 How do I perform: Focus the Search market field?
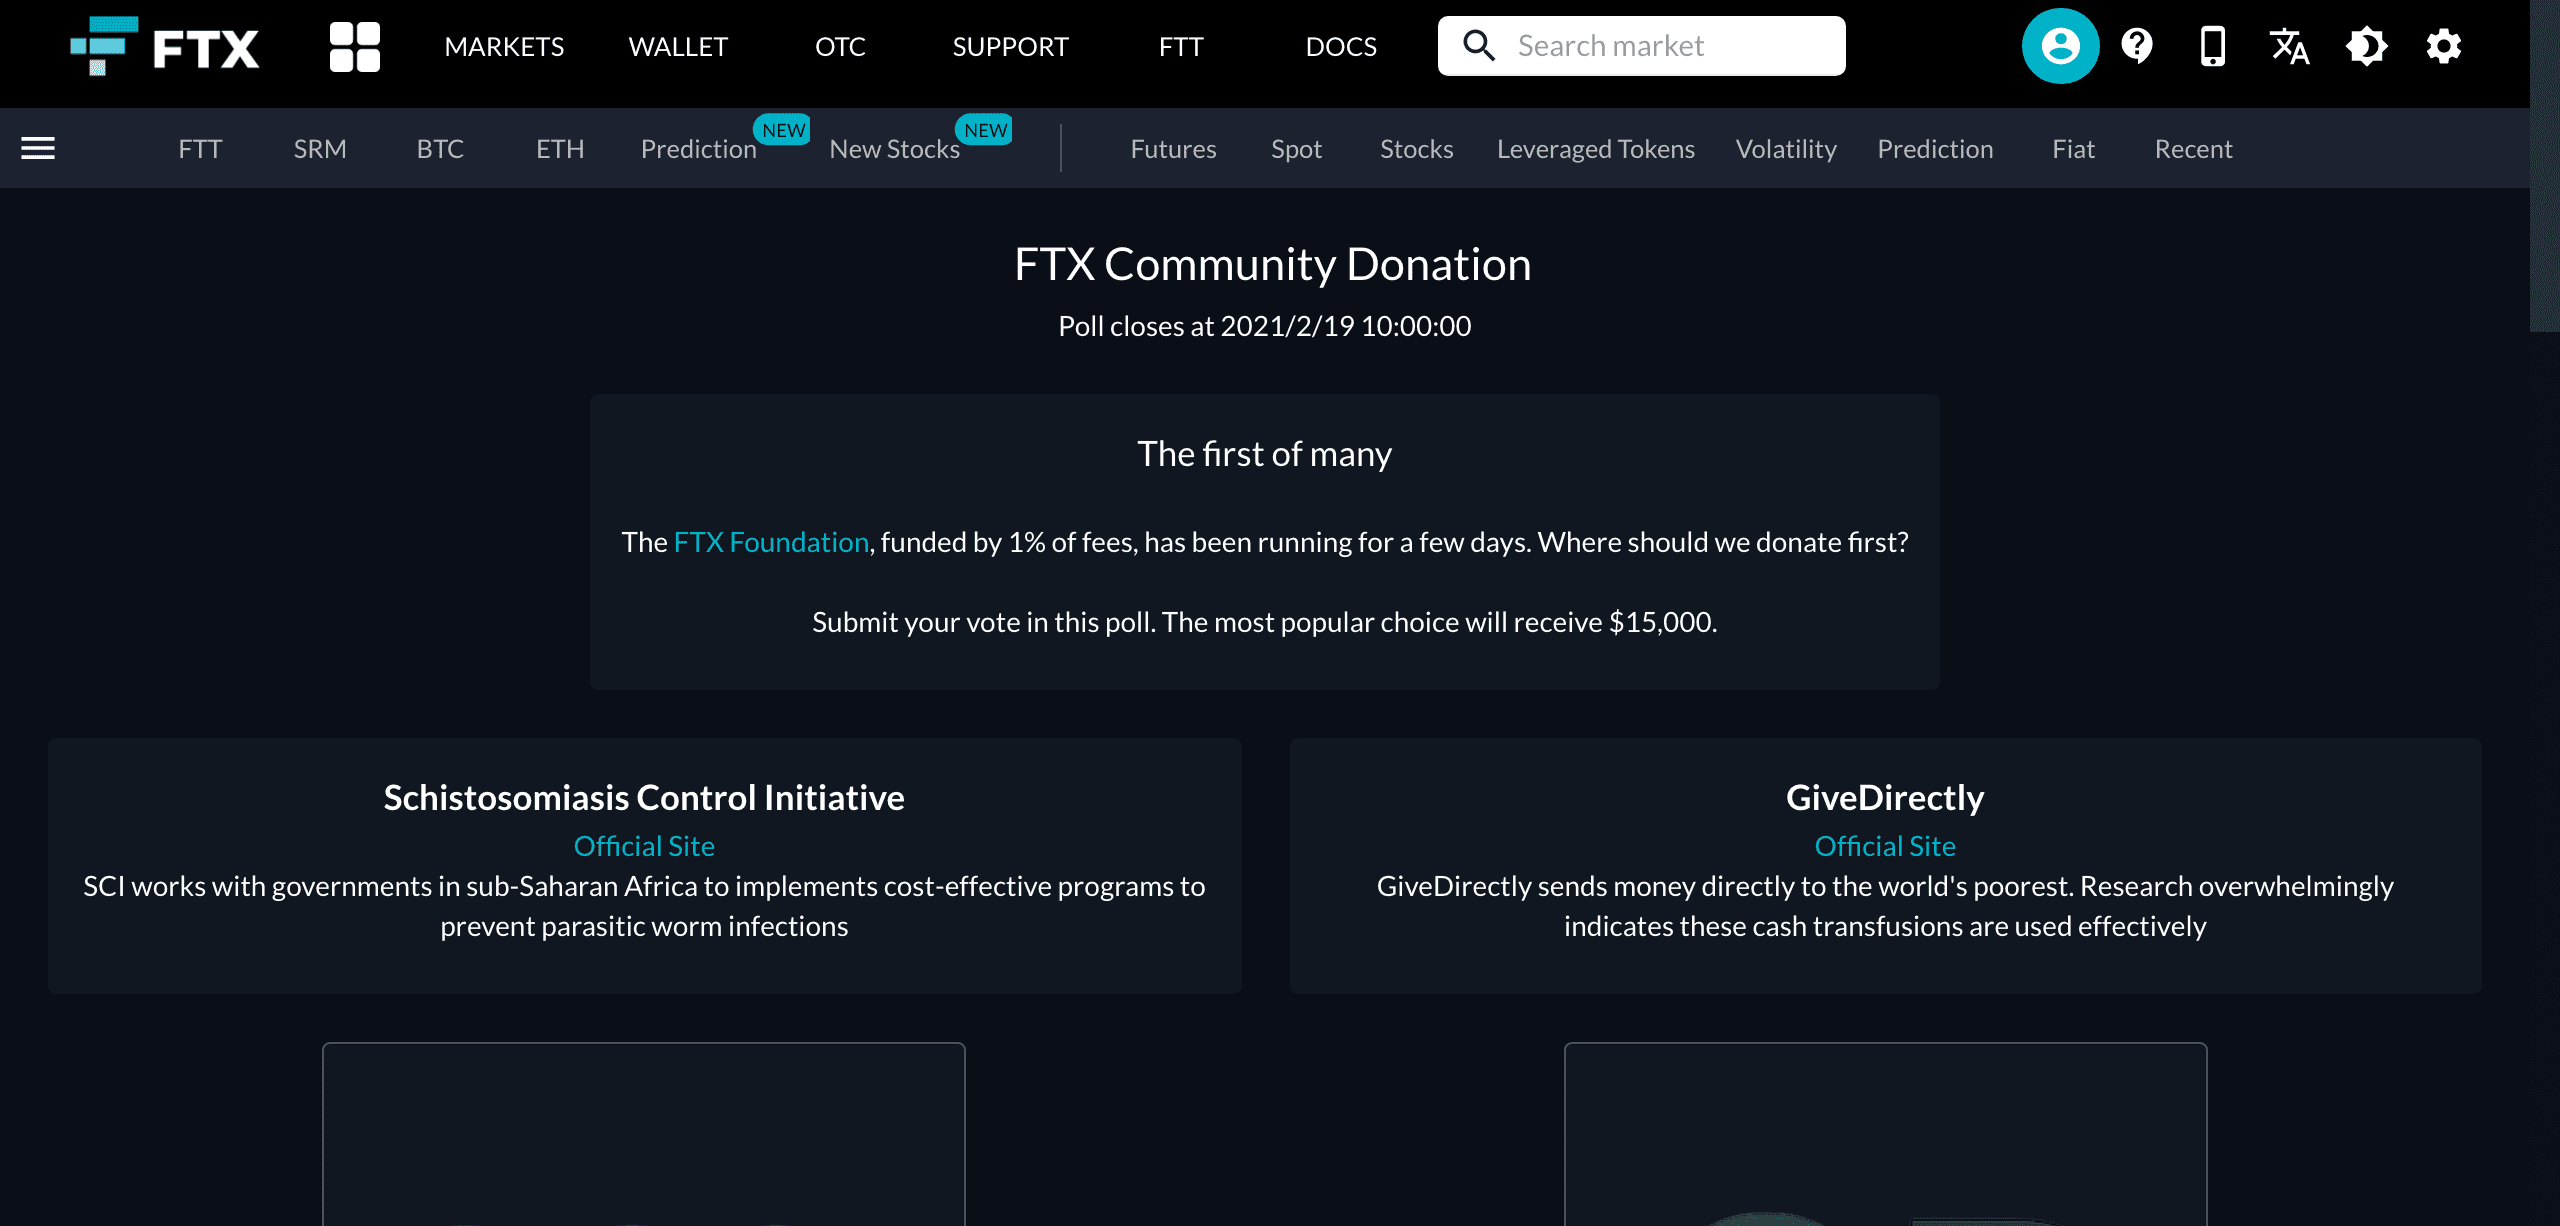(x=1641, y=46)
